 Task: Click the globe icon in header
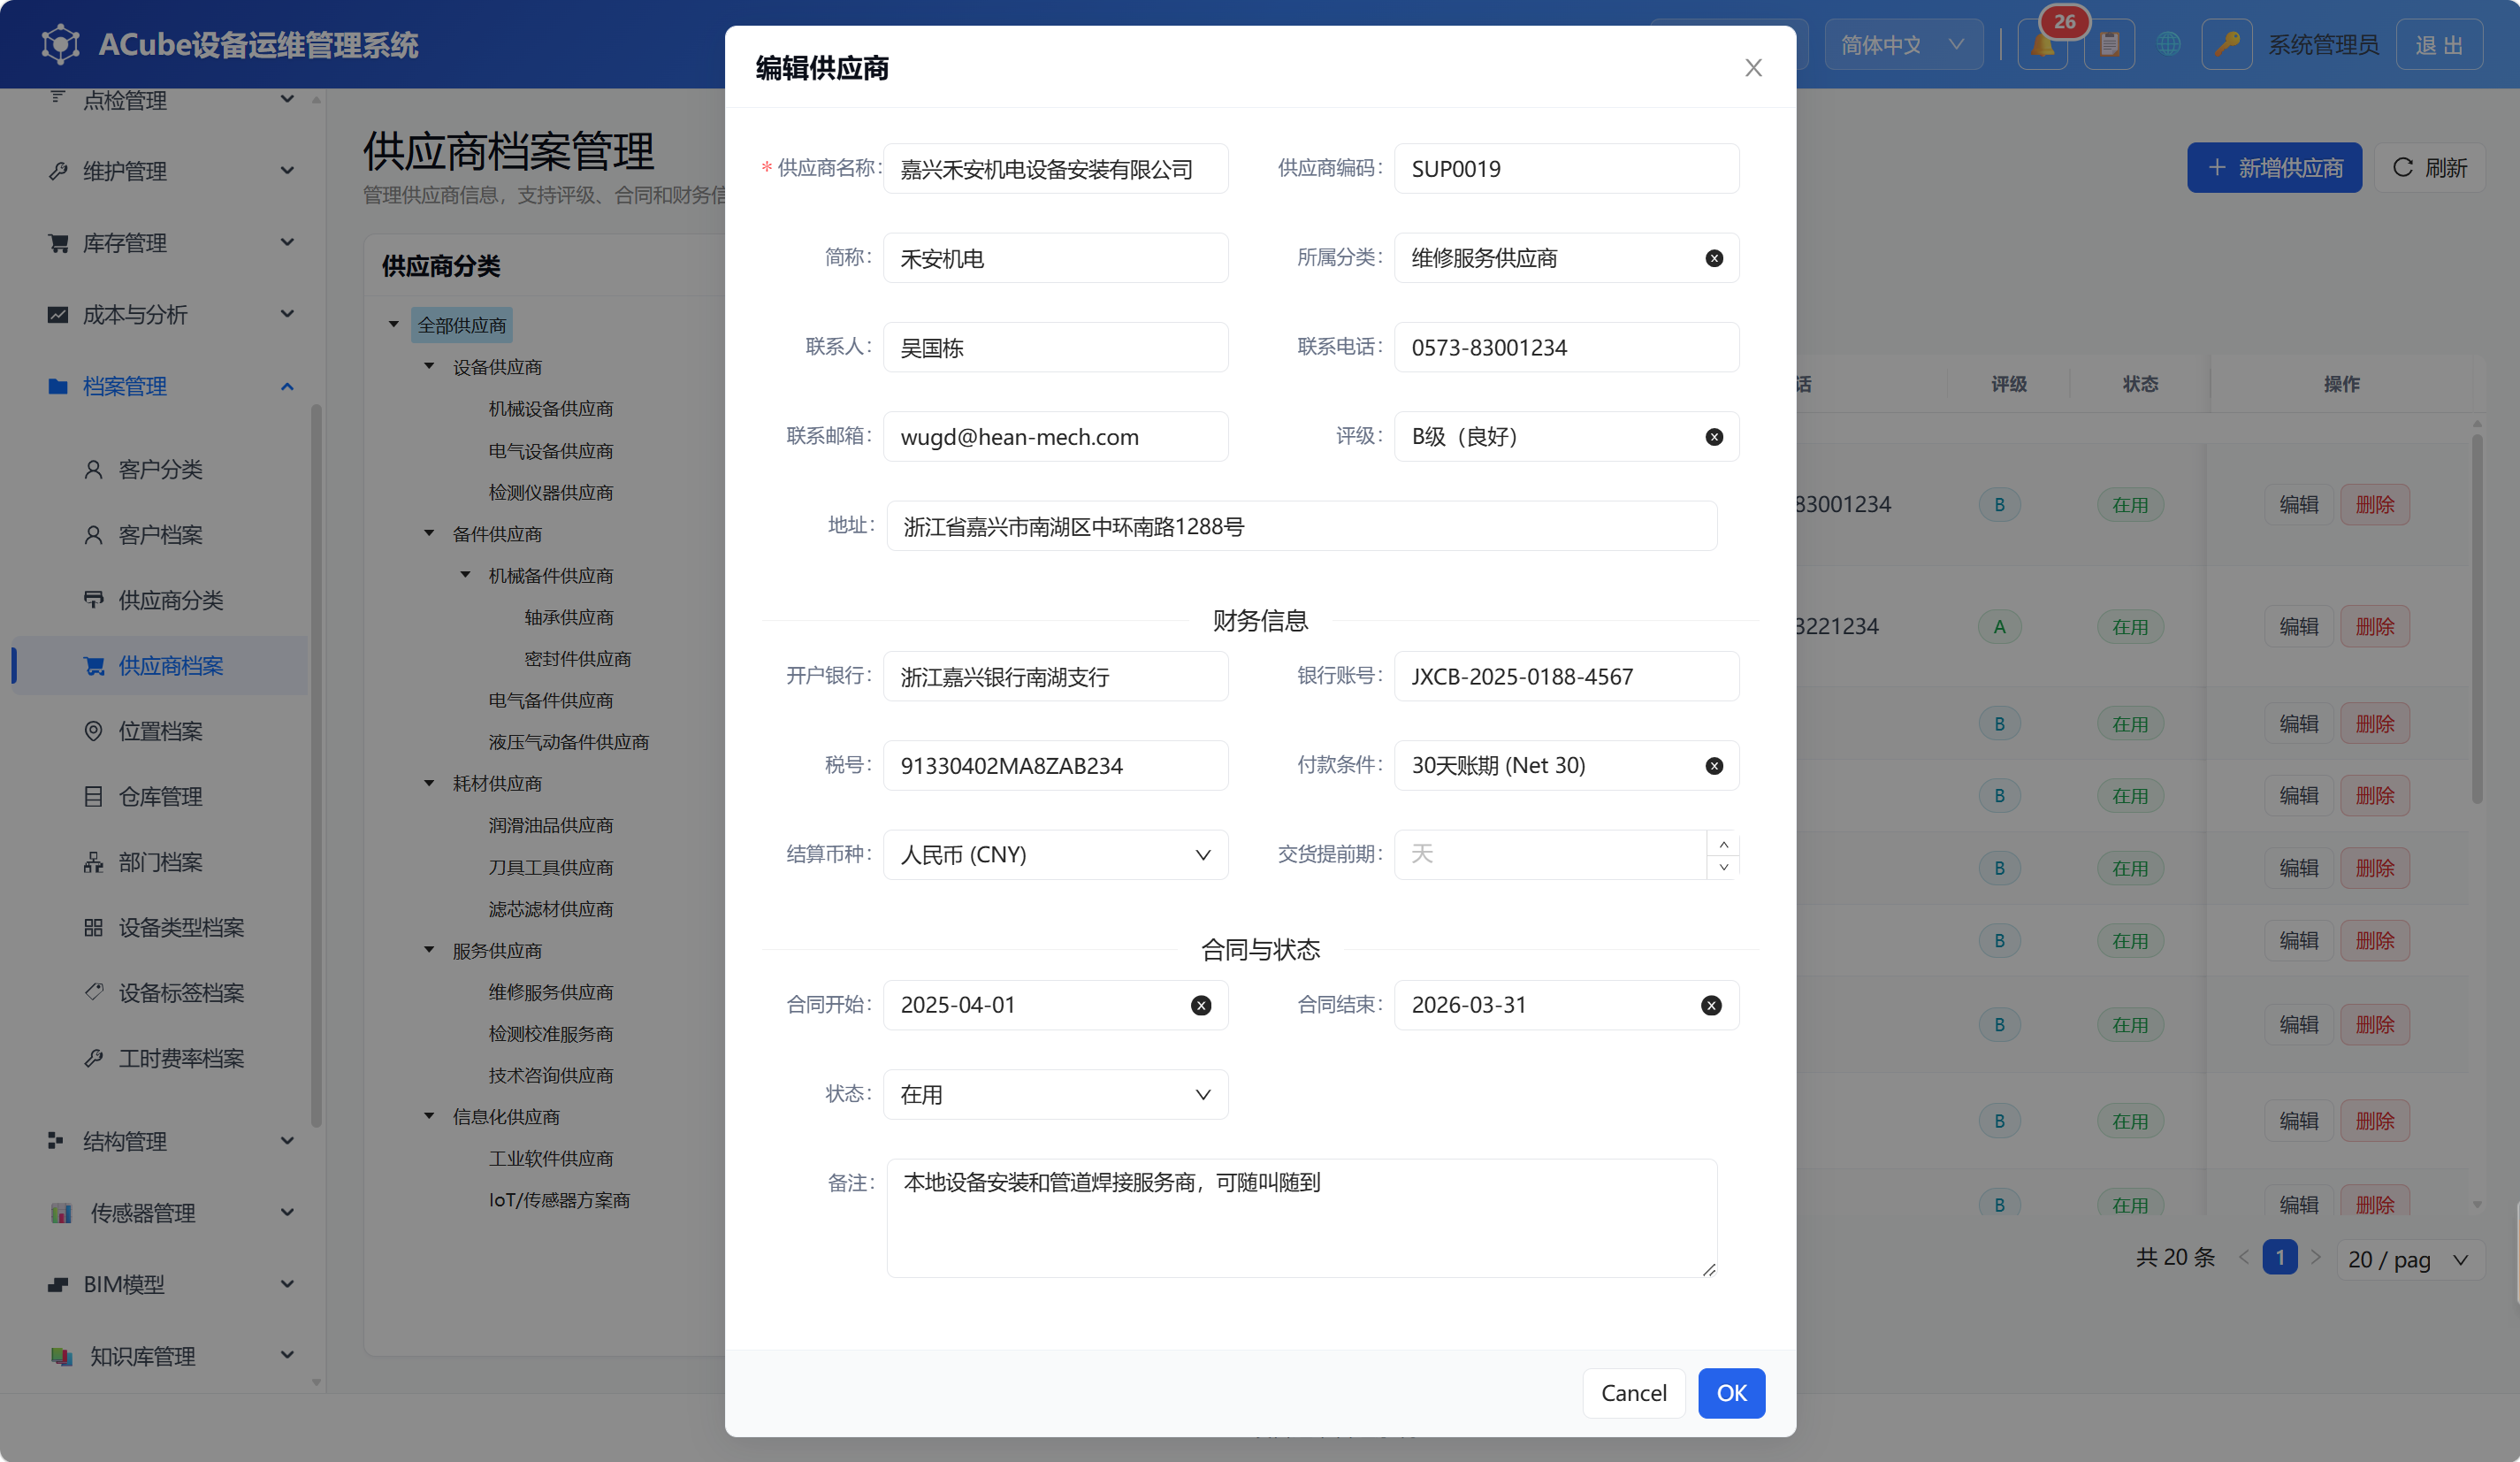click(2168, 45)
